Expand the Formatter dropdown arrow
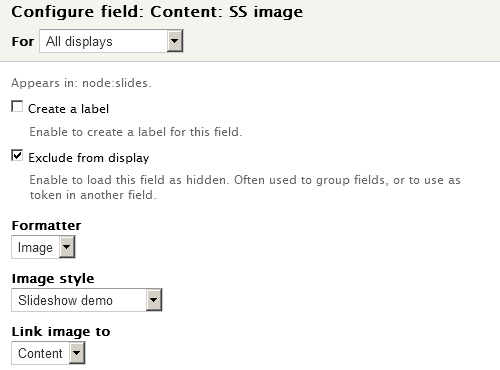Viewport: 500px width, 370px height. pos(67,247)
